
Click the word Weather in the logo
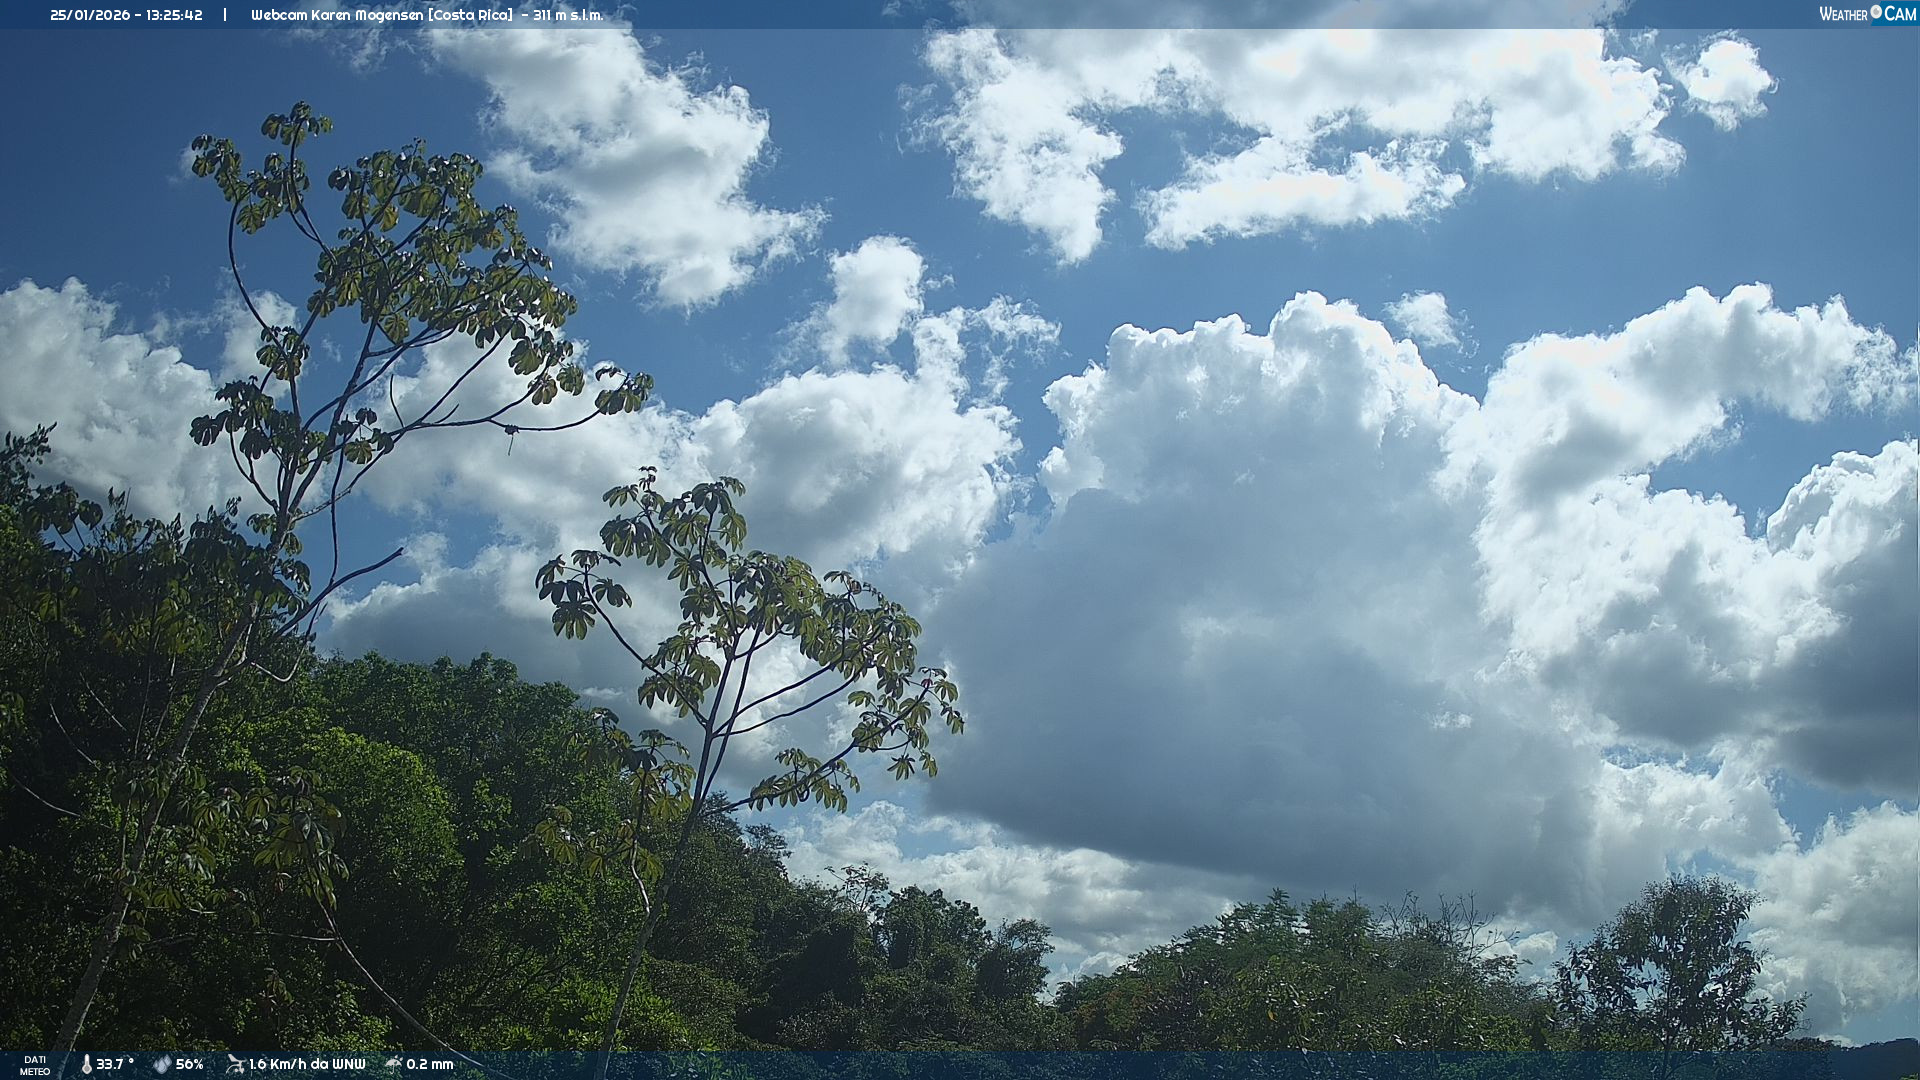click(1843, 15)
